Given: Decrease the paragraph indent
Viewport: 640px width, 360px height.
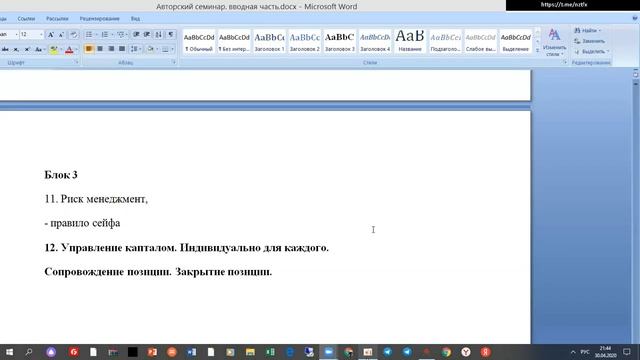Looking at the screenshot, I should (x=136, y=35).
